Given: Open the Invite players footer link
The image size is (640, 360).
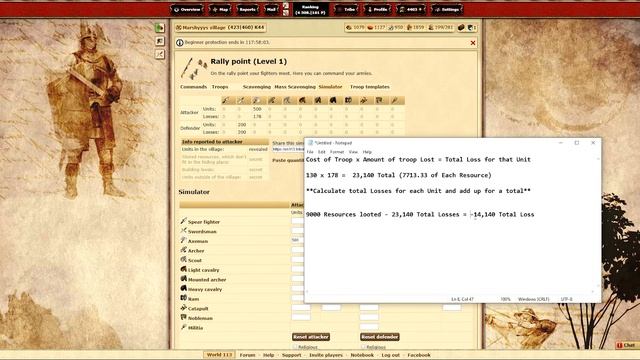Looking at the screenshot, I should (326, 355).
